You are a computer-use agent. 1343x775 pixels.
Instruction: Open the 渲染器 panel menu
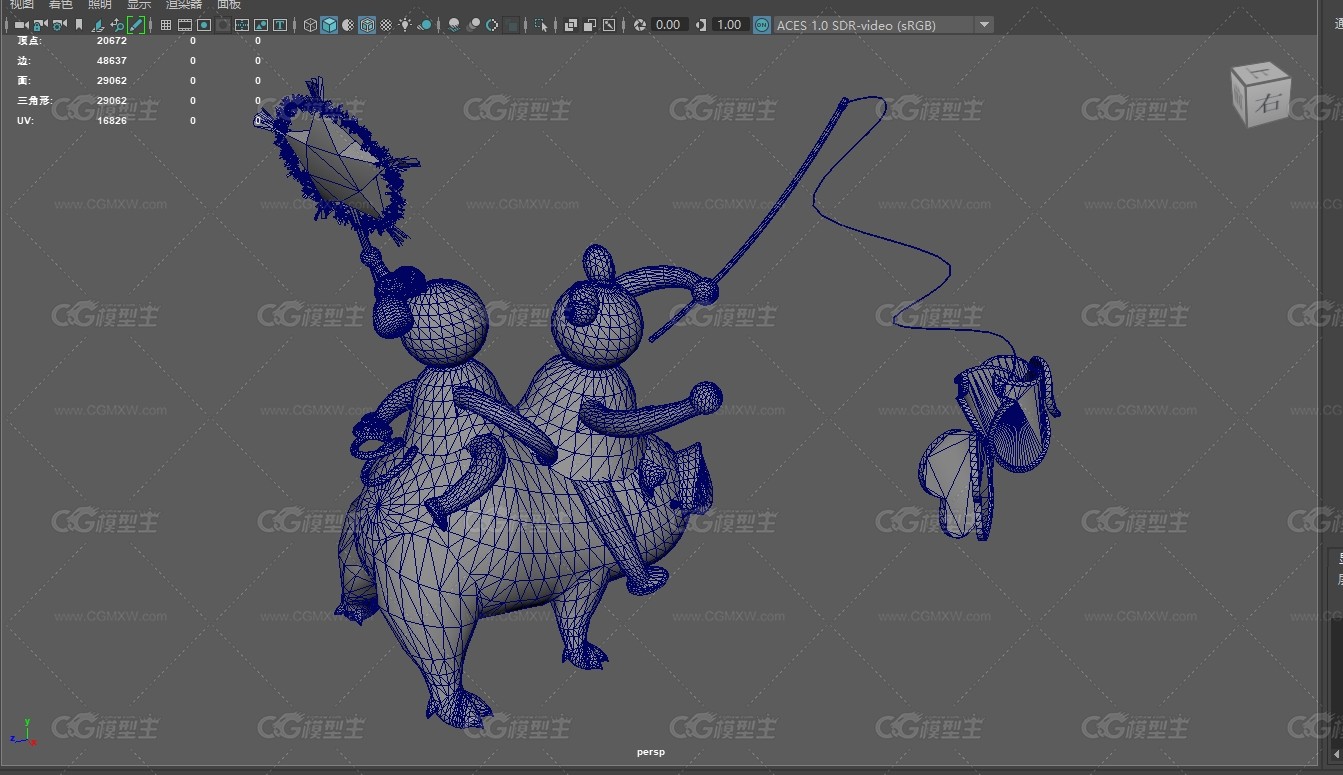click(x=184, y=5)
